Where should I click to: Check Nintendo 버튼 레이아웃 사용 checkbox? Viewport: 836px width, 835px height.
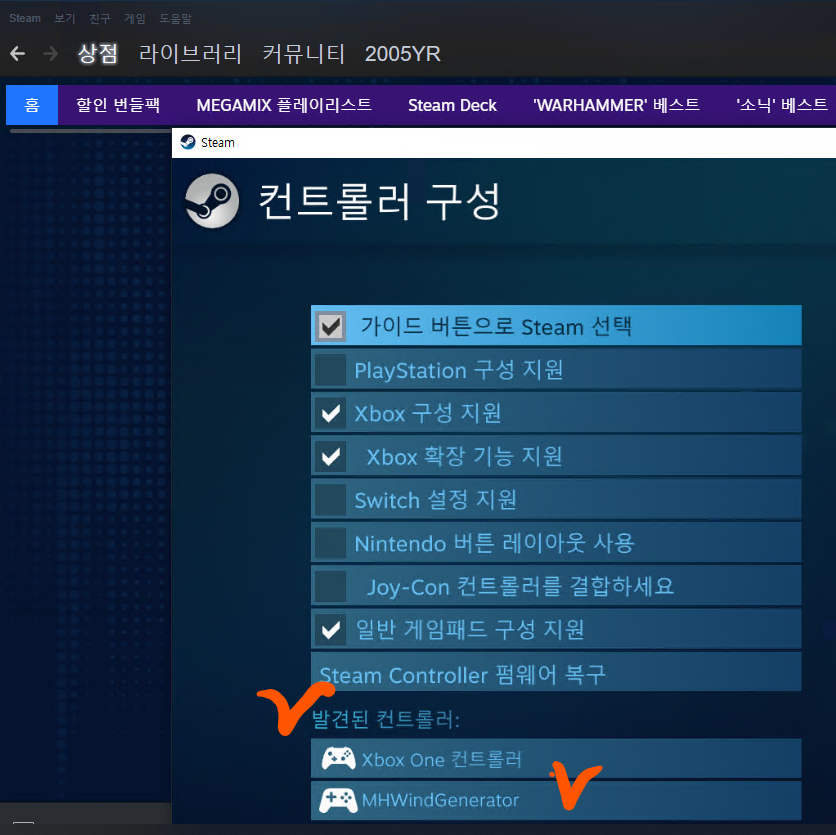[331, 543]
